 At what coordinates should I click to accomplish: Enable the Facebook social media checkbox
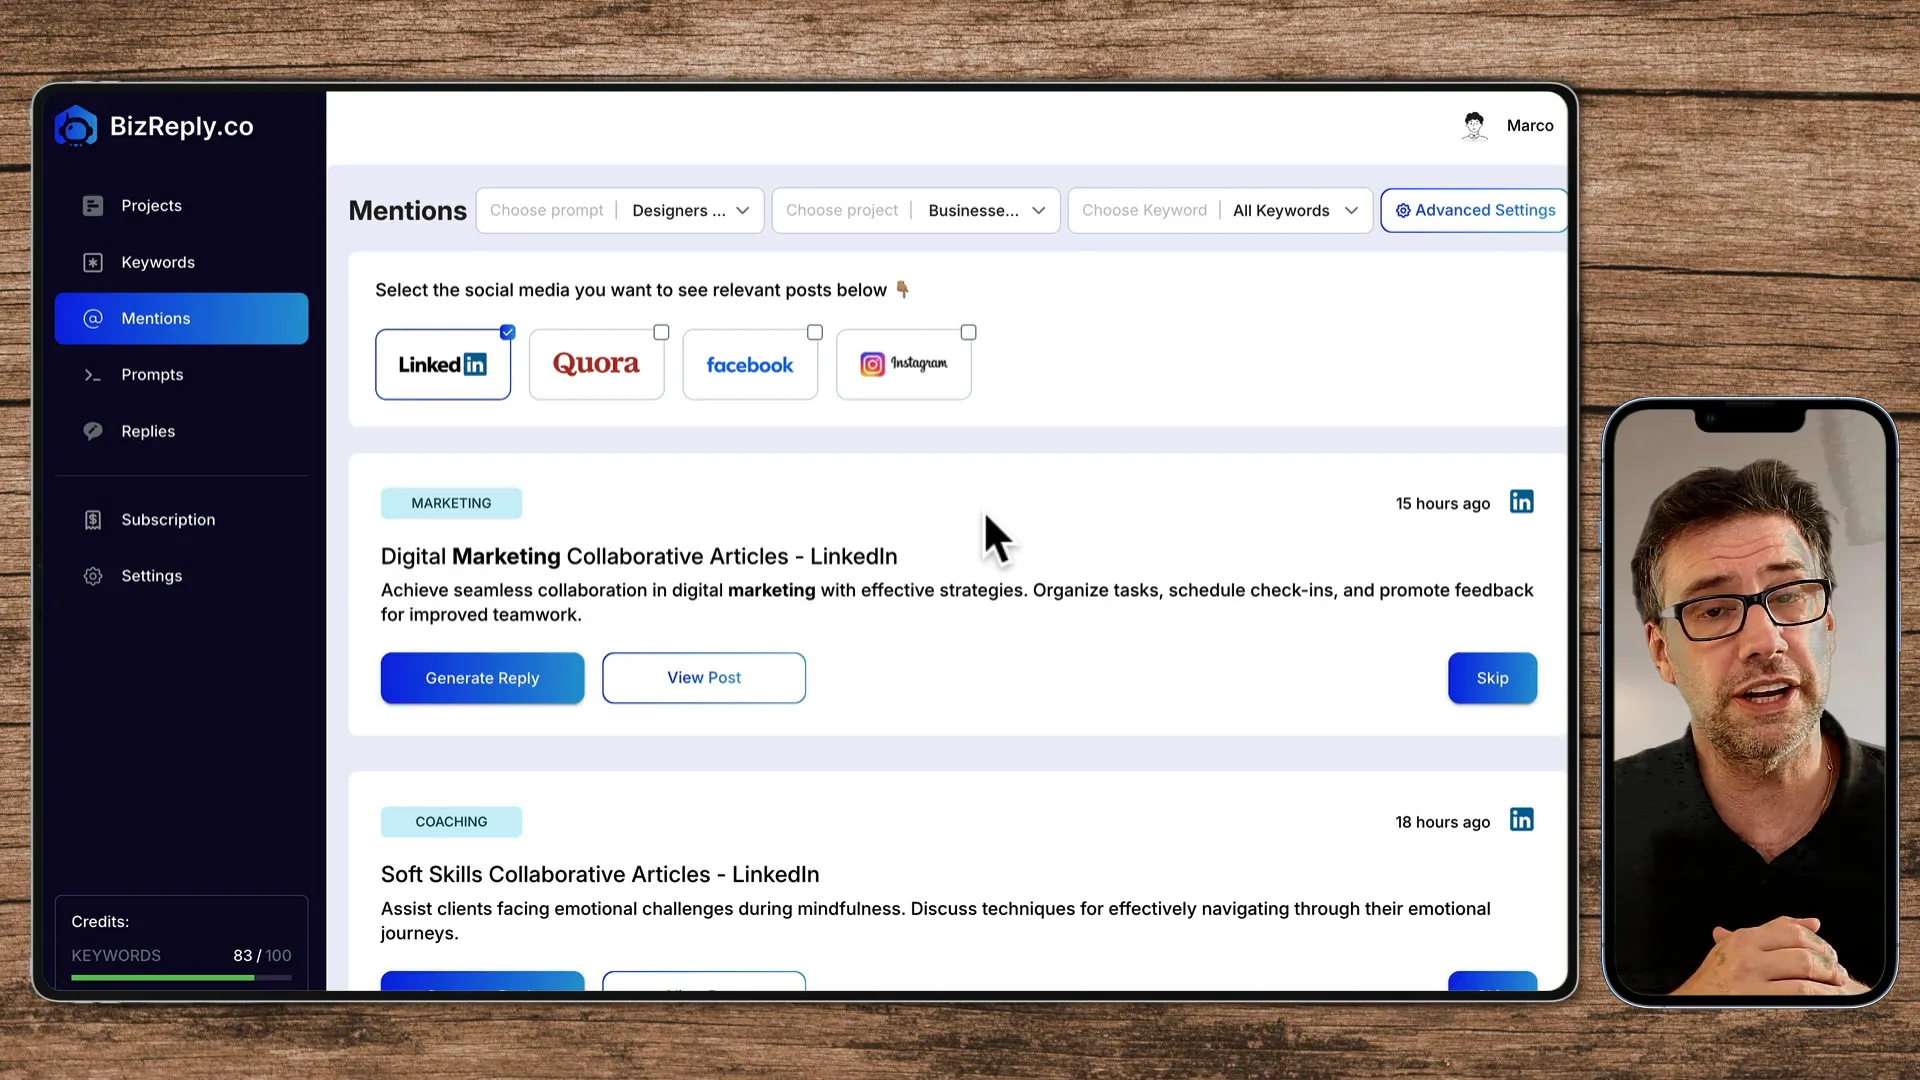tap(815, 332)
